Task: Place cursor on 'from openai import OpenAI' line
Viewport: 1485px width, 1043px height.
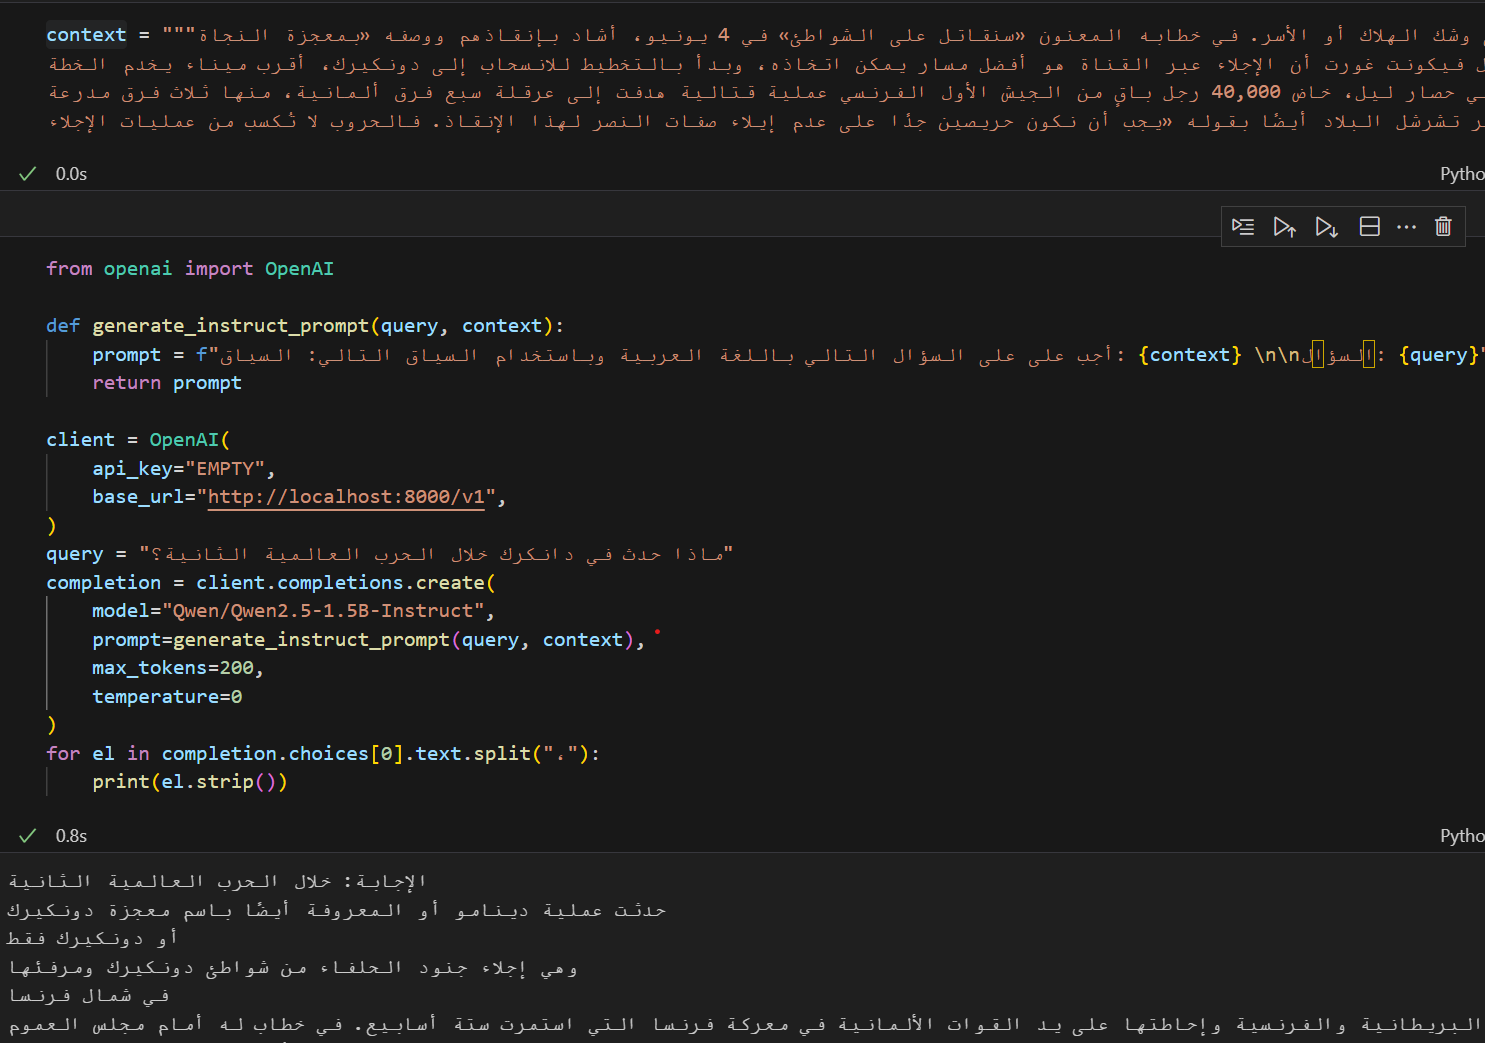Action: (190, 269)
